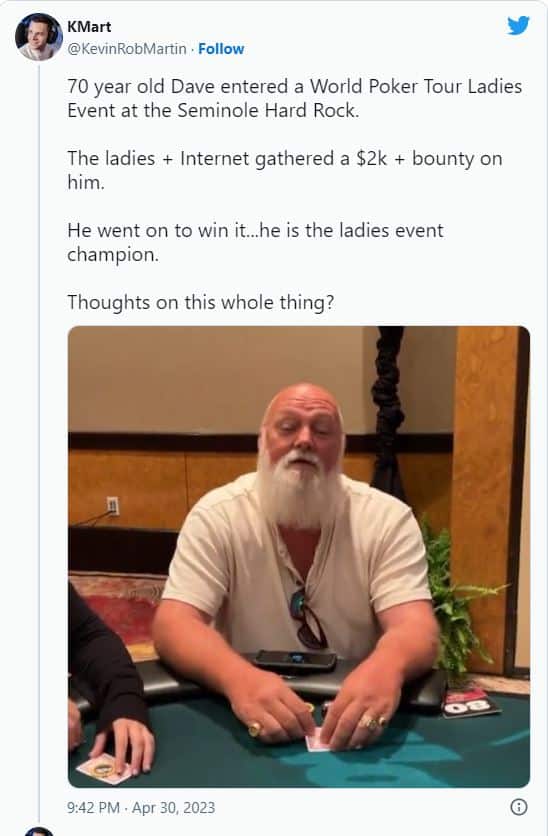Visit the @KevinRobMartin handle
This screenshot has height=836, width=548.
coord(127,49)
